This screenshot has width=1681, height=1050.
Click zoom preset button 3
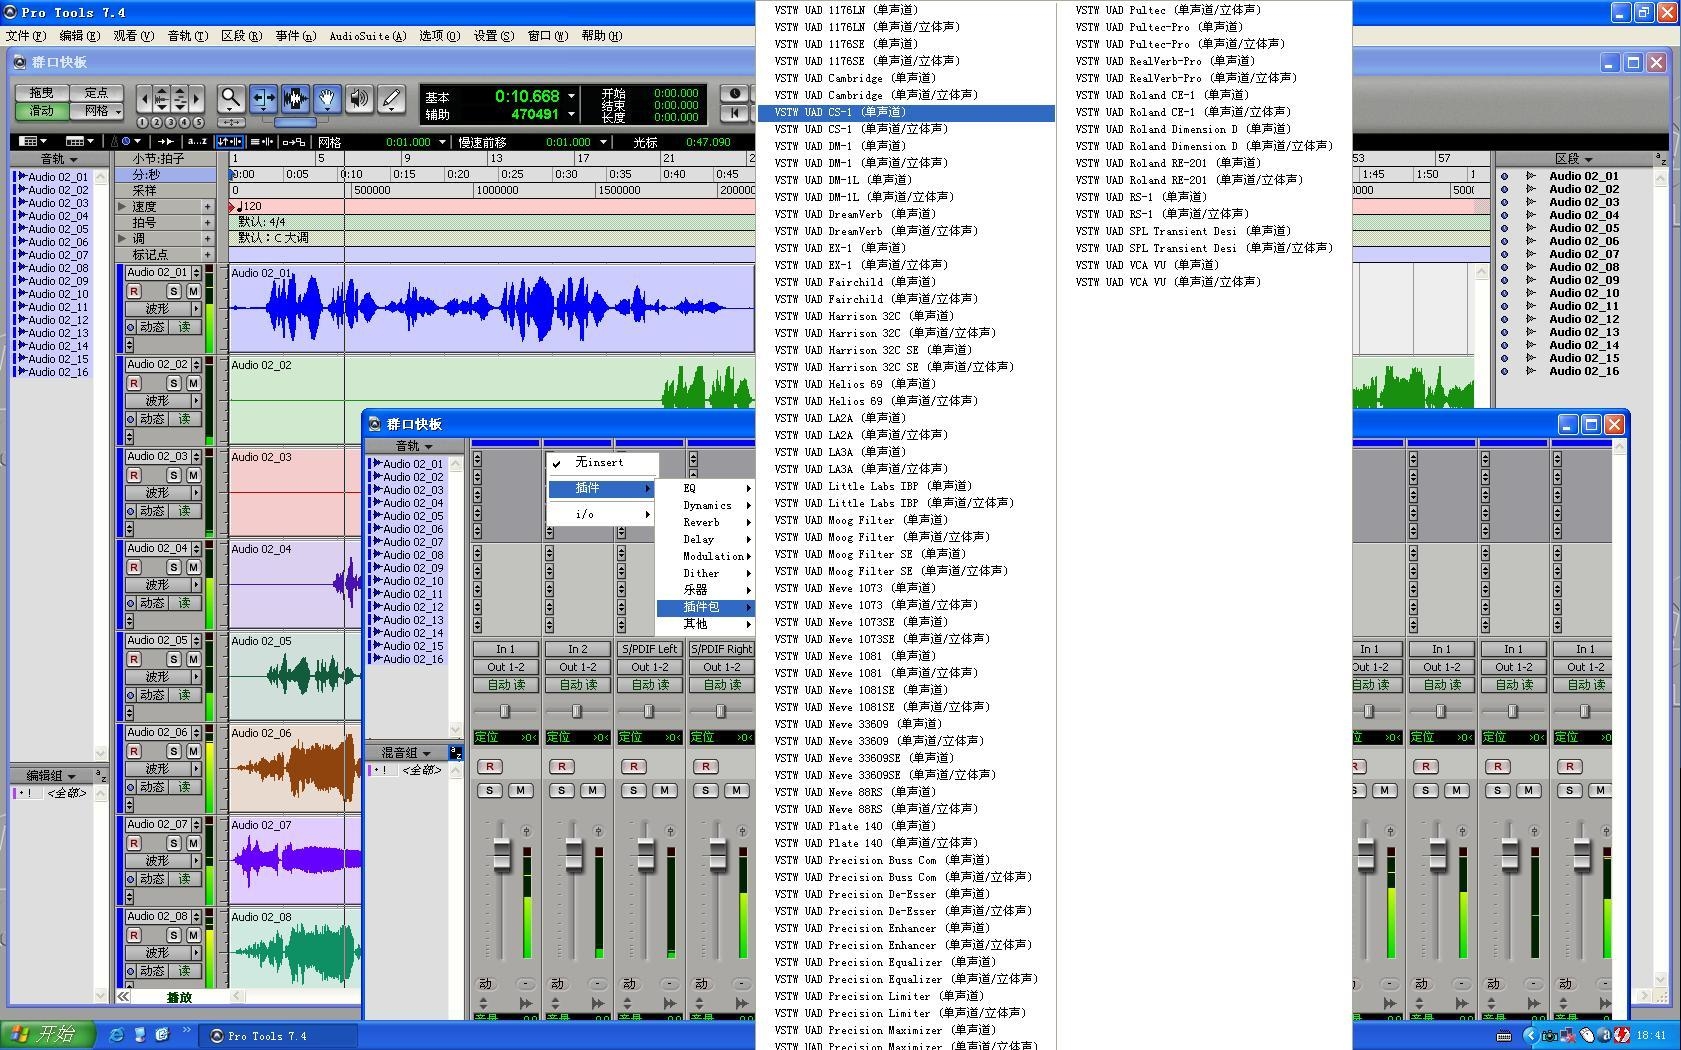point(171,122)
